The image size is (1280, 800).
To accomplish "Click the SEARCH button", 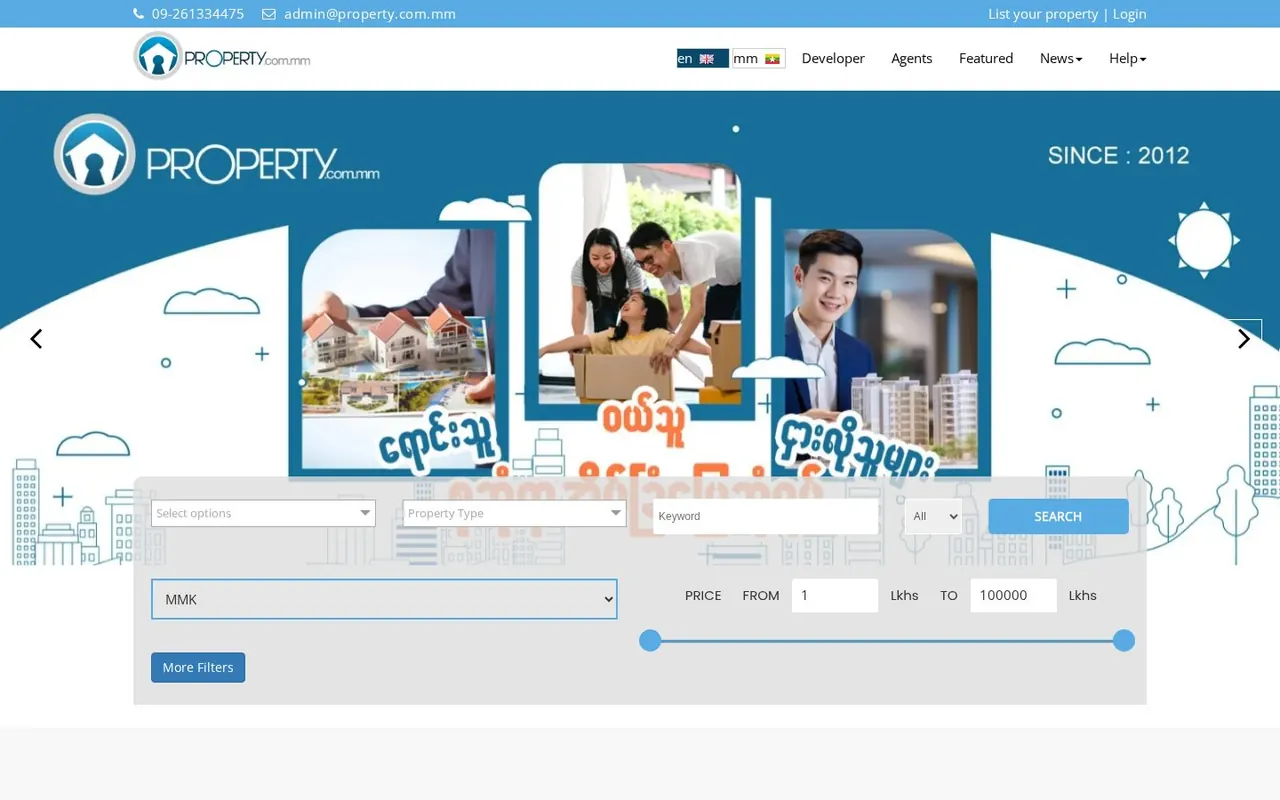I will [x=1058, y=516].
